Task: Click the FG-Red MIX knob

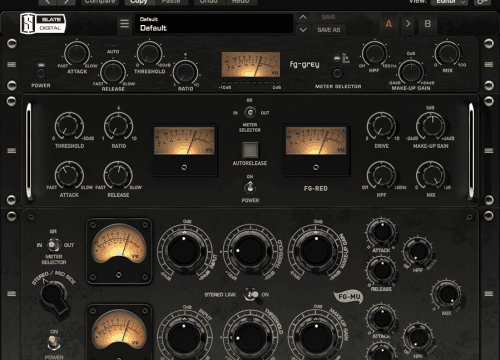Action: tap(431, 175)
